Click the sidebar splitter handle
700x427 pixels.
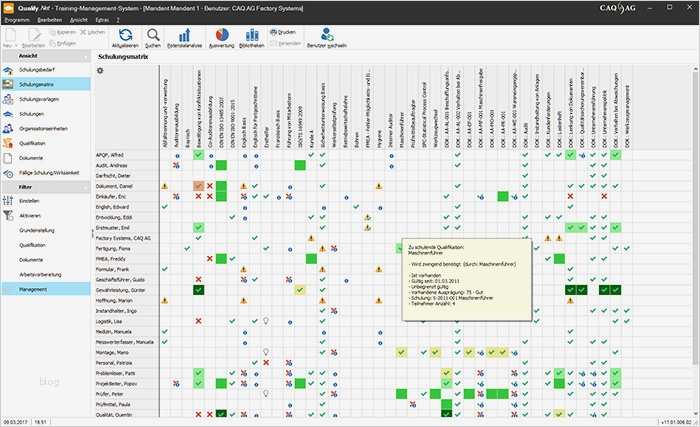tap(93, 234)
